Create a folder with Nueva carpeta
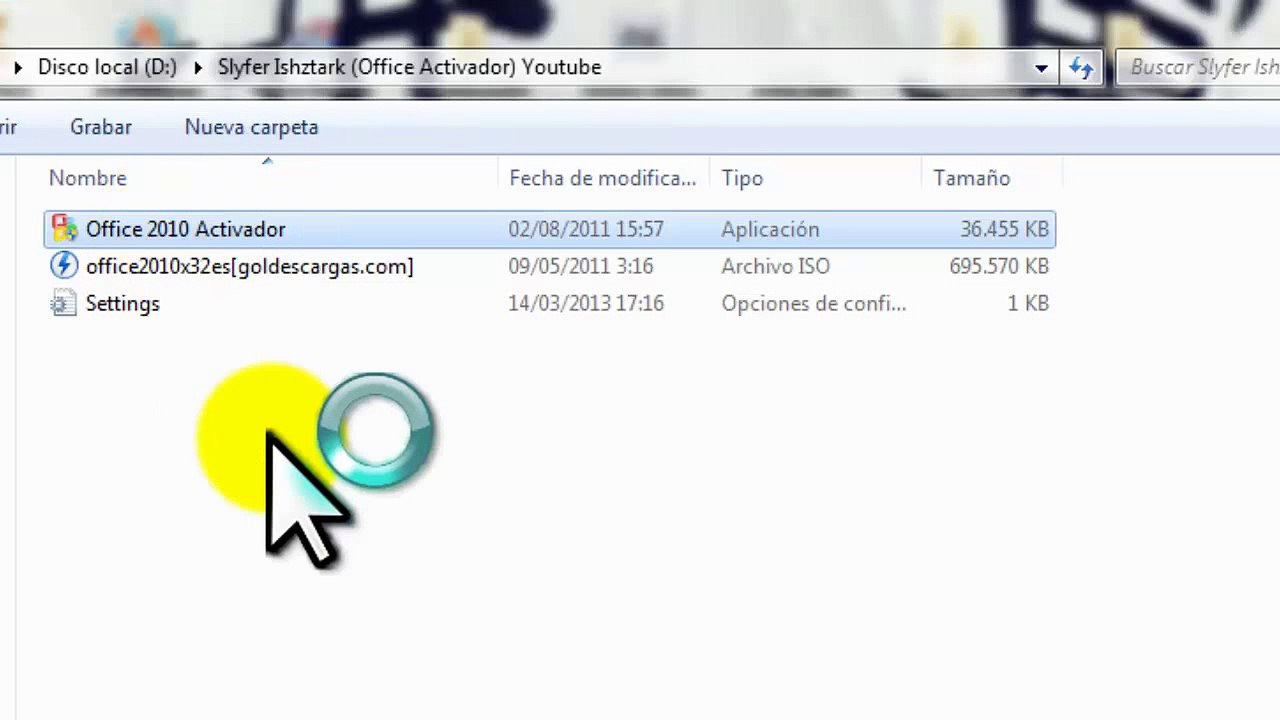Image resolution: width=1280 pixels, height=720 pixels. pos(252,127)
